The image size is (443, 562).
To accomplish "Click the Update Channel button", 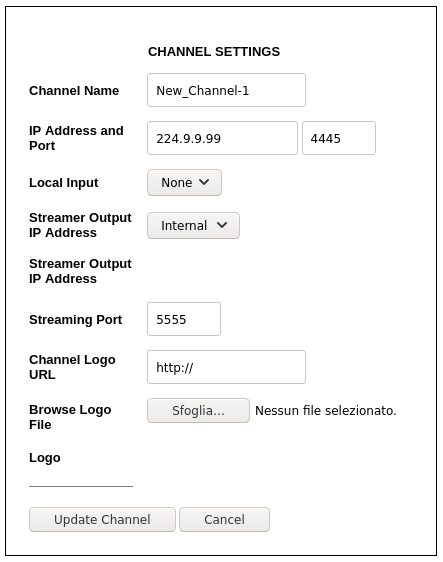I will click(102, 519).
